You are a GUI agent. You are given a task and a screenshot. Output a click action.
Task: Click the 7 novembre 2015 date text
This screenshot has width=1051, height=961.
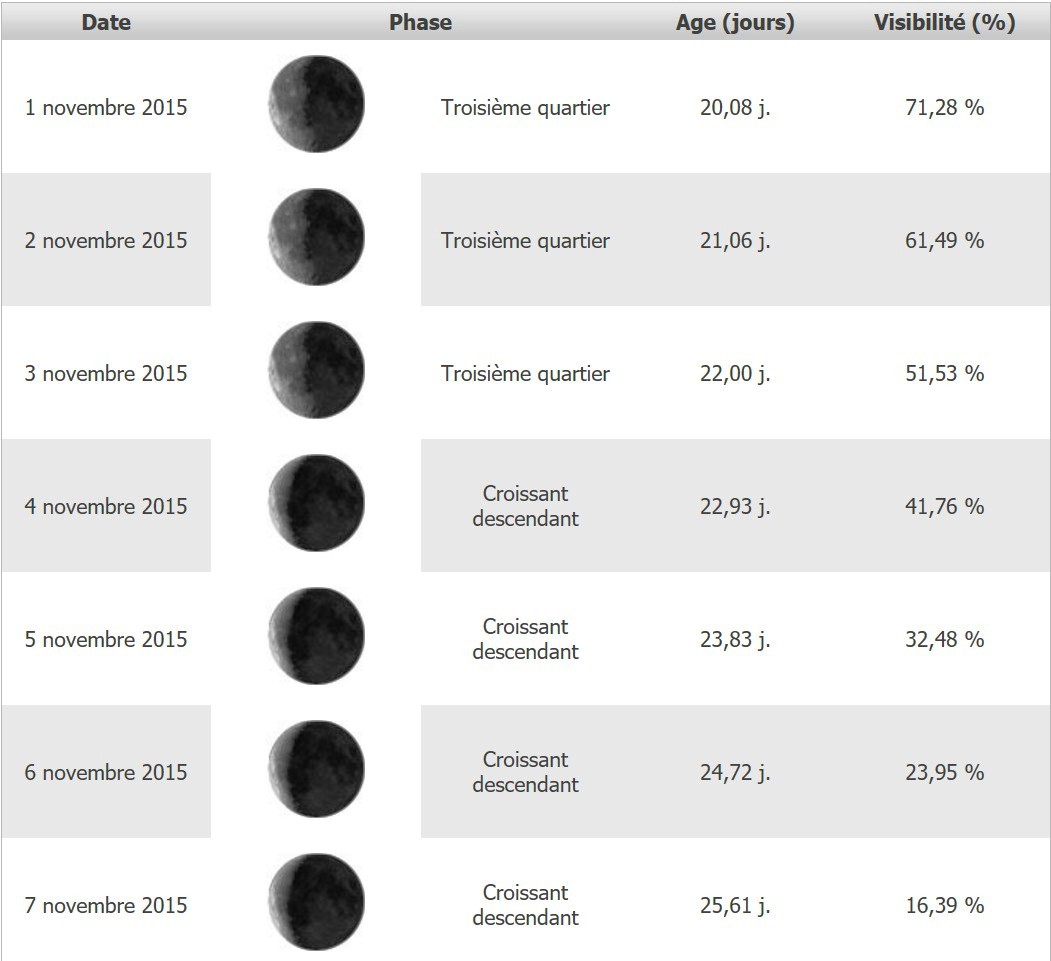[x=106, y=905]
